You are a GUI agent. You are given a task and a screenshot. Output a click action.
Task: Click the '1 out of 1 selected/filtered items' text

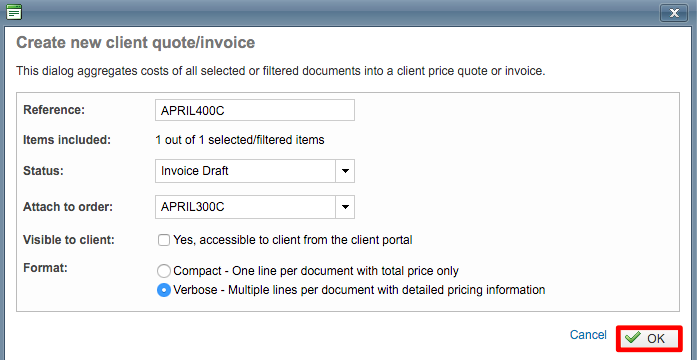click(x=240, y=140)
